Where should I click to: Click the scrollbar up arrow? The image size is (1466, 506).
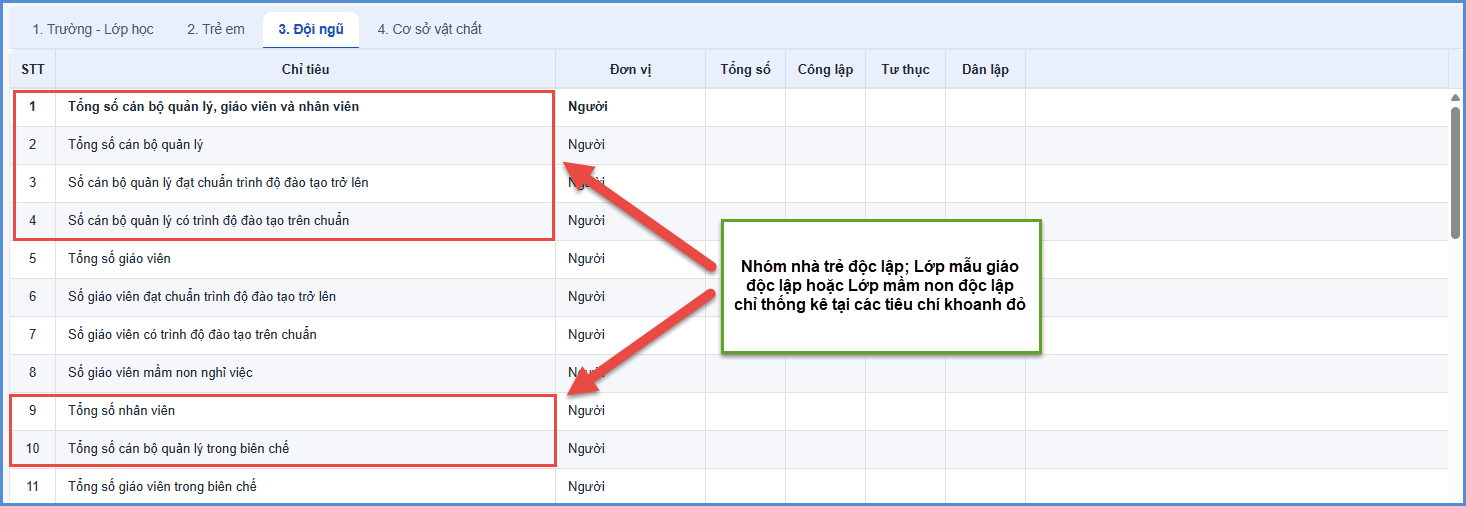[1456, 97]
